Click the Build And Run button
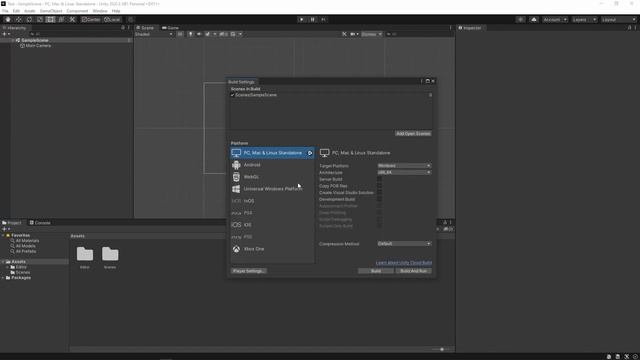 413,271
